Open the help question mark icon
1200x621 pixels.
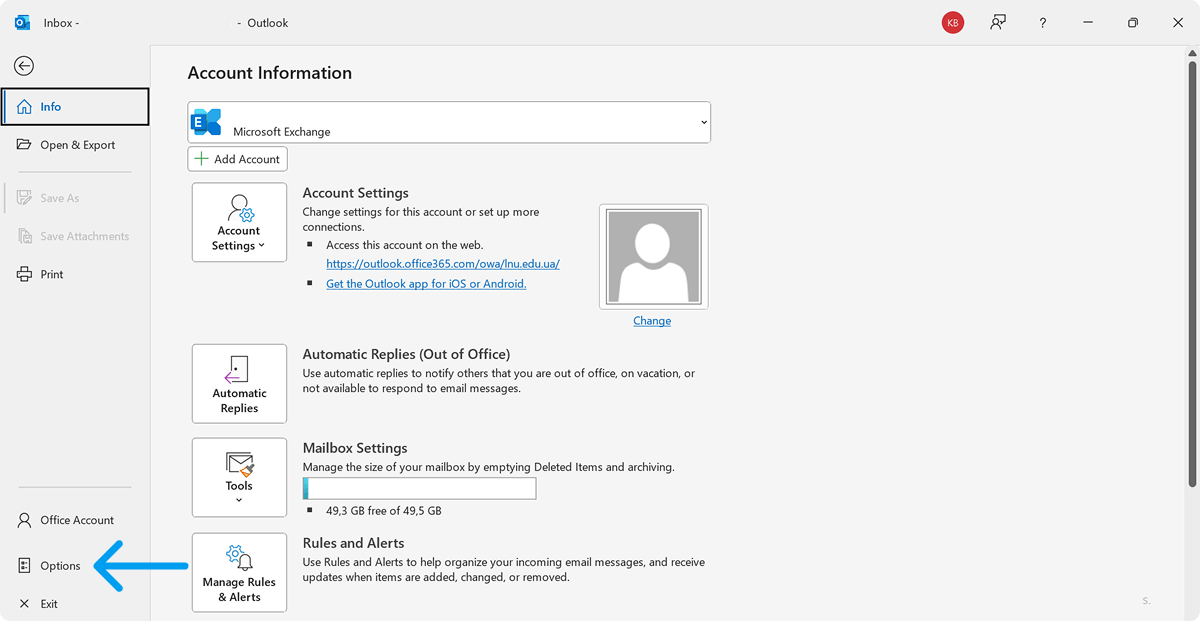(x=1043, y=23)
